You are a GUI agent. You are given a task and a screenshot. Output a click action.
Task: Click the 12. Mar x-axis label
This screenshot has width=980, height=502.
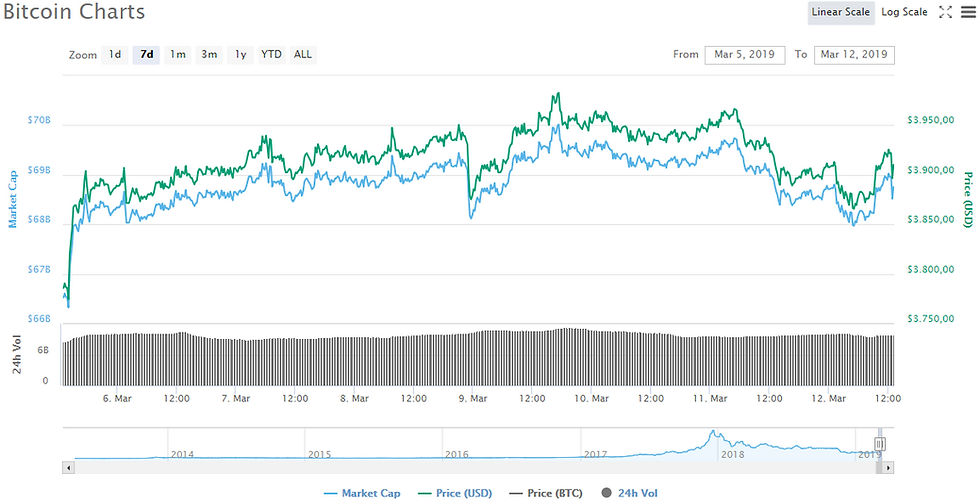pyautogui.click(x=829, y=398)
